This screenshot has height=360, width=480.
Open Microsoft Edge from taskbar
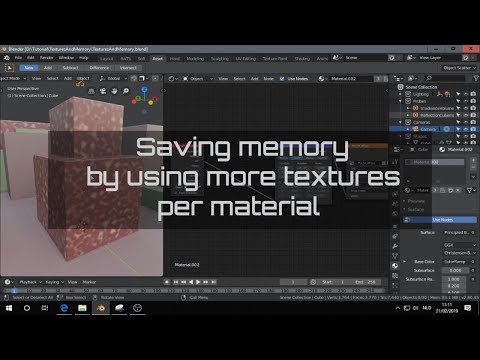pyautogui.click(x=64, y=308)
